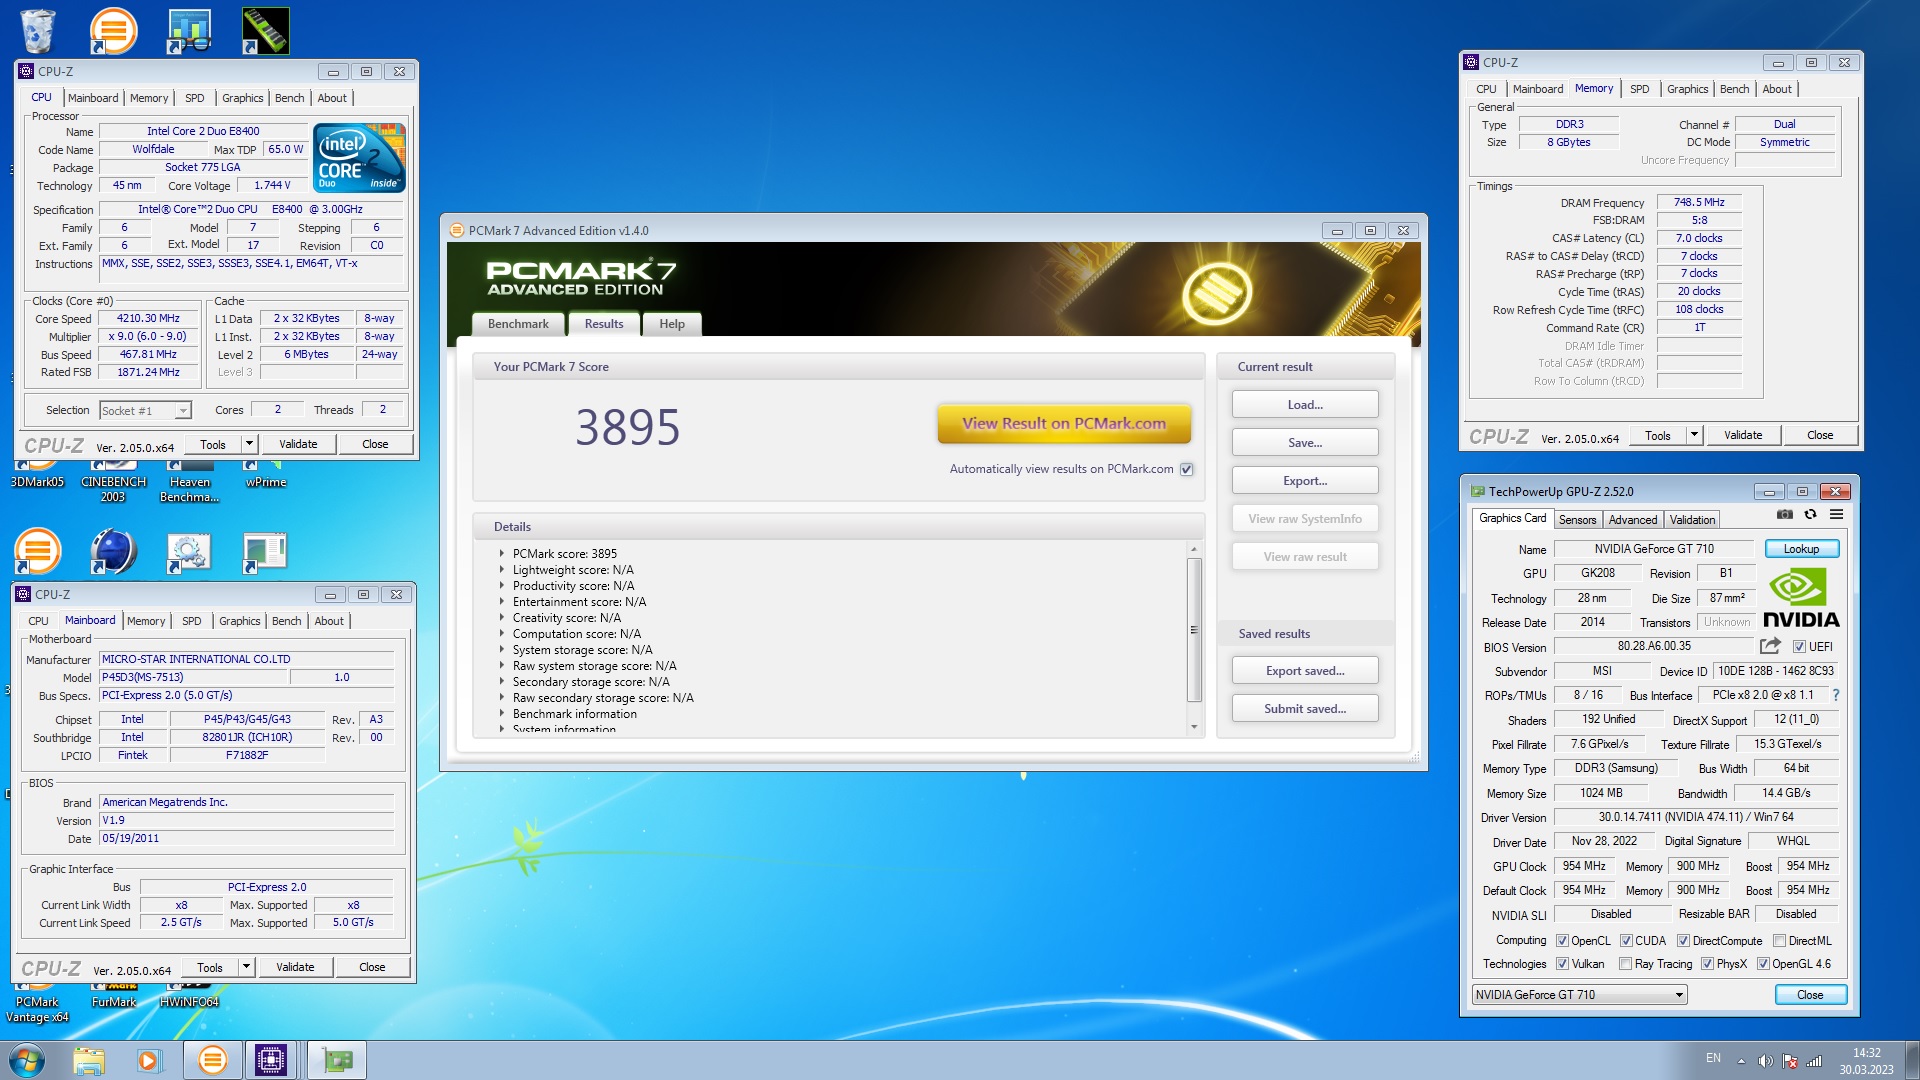Click Lookup button in GPU-Z
Viewport: 1920px width, 1080px height.
(x=1801, y=549)
